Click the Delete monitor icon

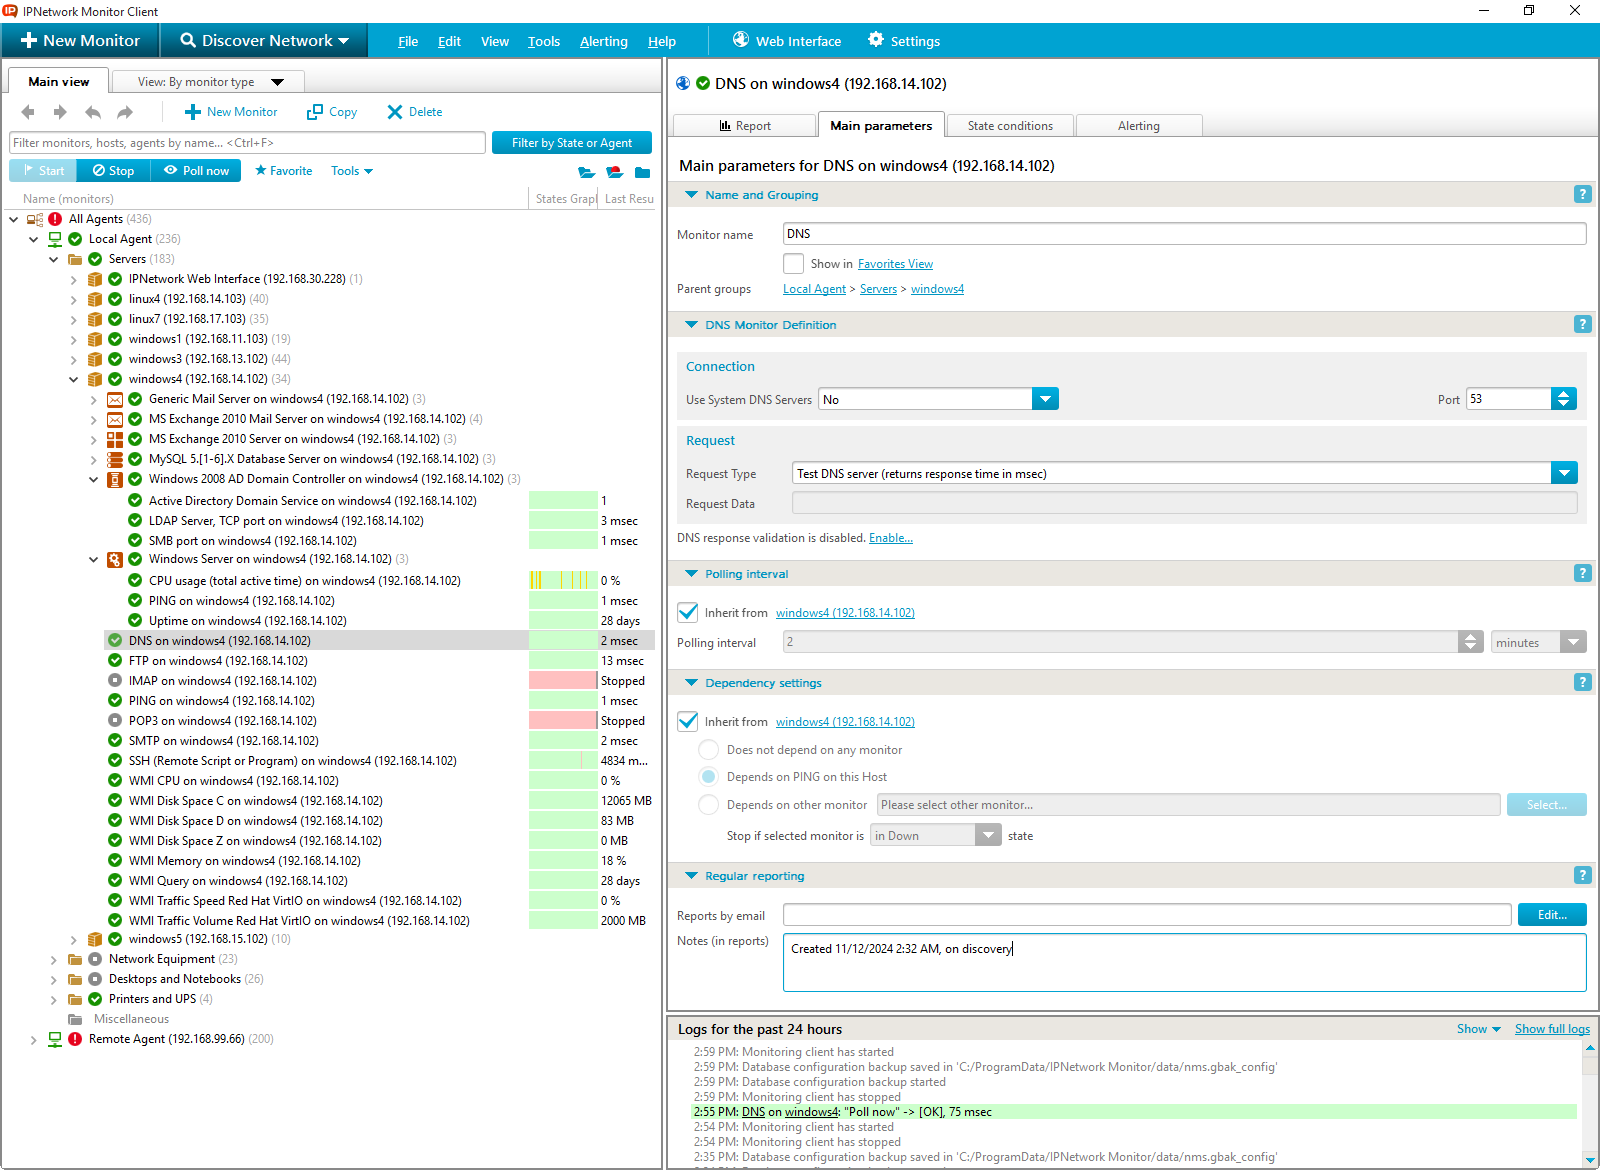(395, 112)
